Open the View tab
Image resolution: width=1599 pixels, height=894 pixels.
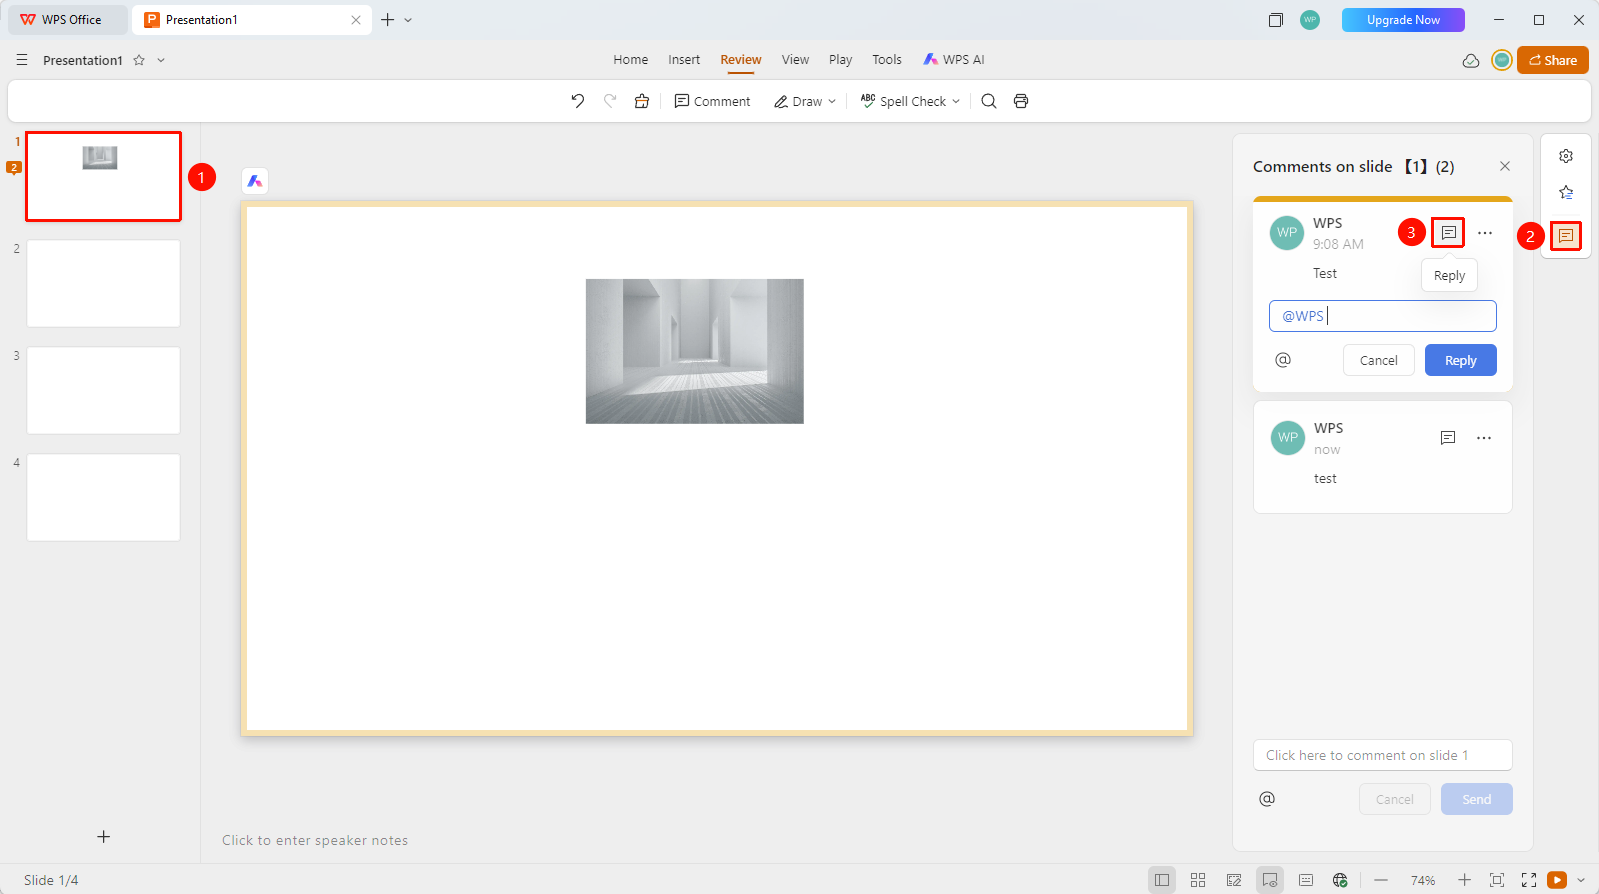pyautogui.click(x=795, y=60)
